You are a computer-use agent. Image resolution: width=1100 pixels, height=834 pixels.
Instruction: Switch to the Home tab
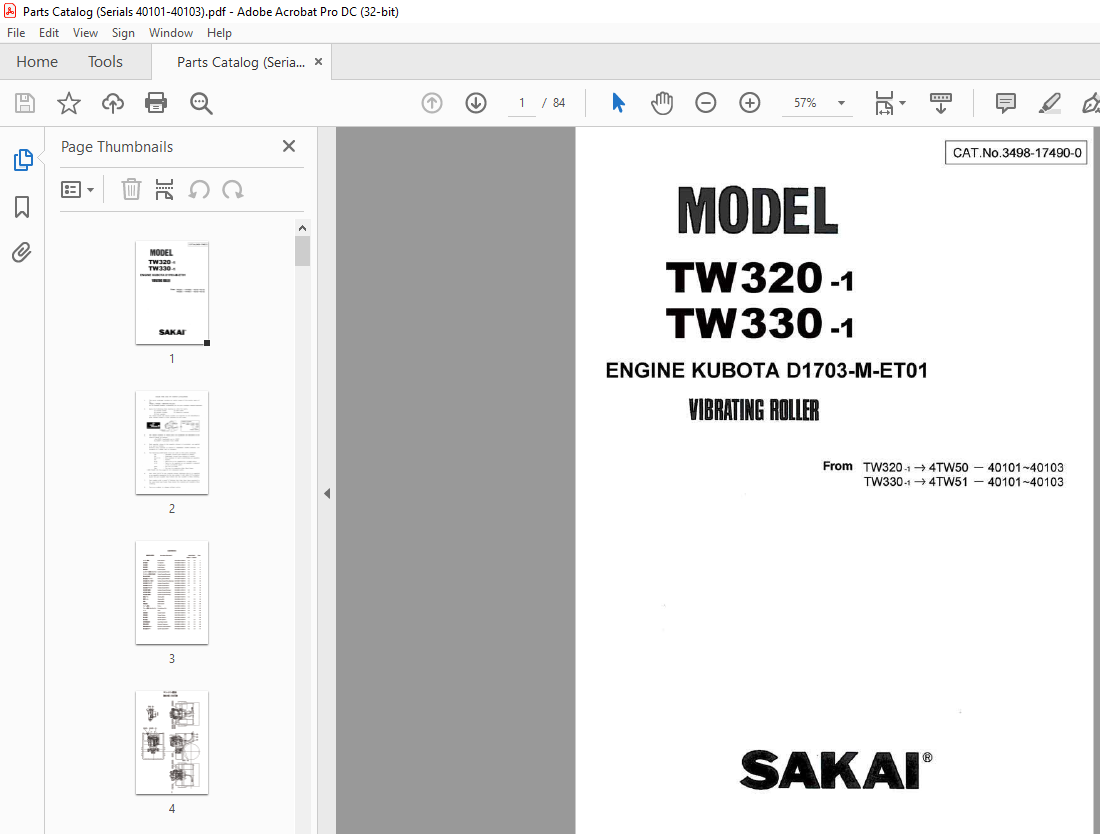[x=36, y=62]
